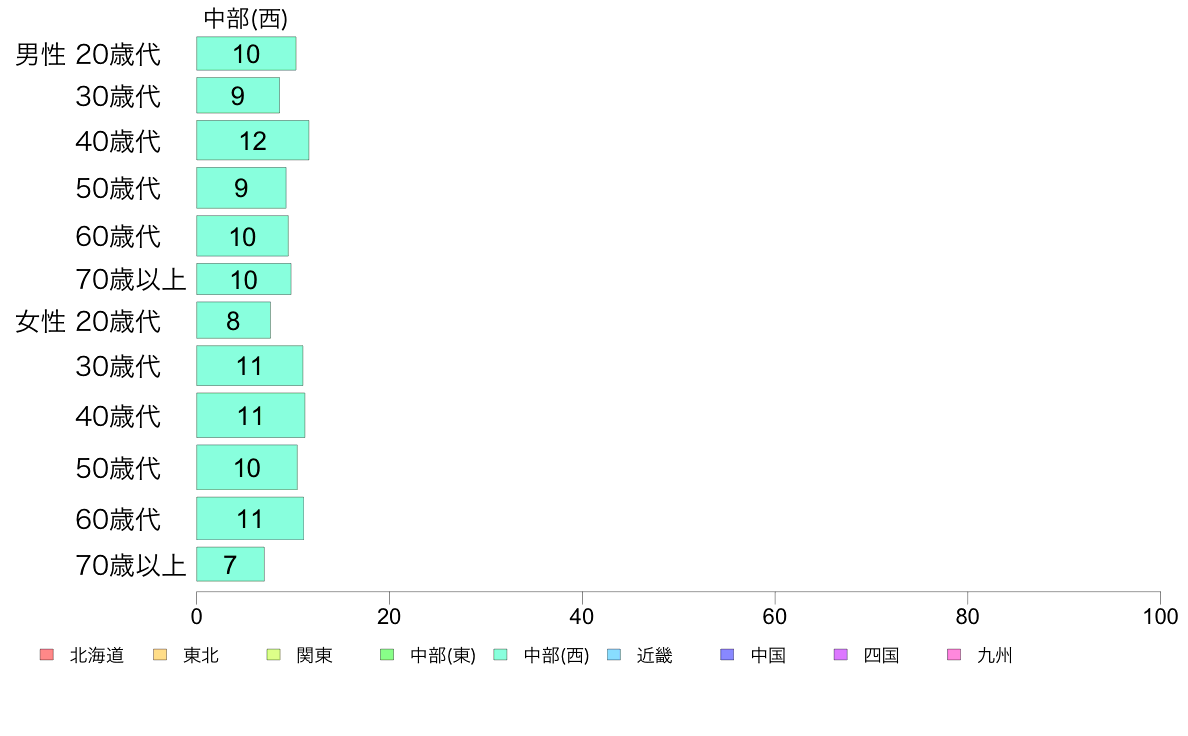The height and width of the screenshot is (736, 1188).
Task: Click the 関東 yellow-green legend swatch
Action: [274, 654]
